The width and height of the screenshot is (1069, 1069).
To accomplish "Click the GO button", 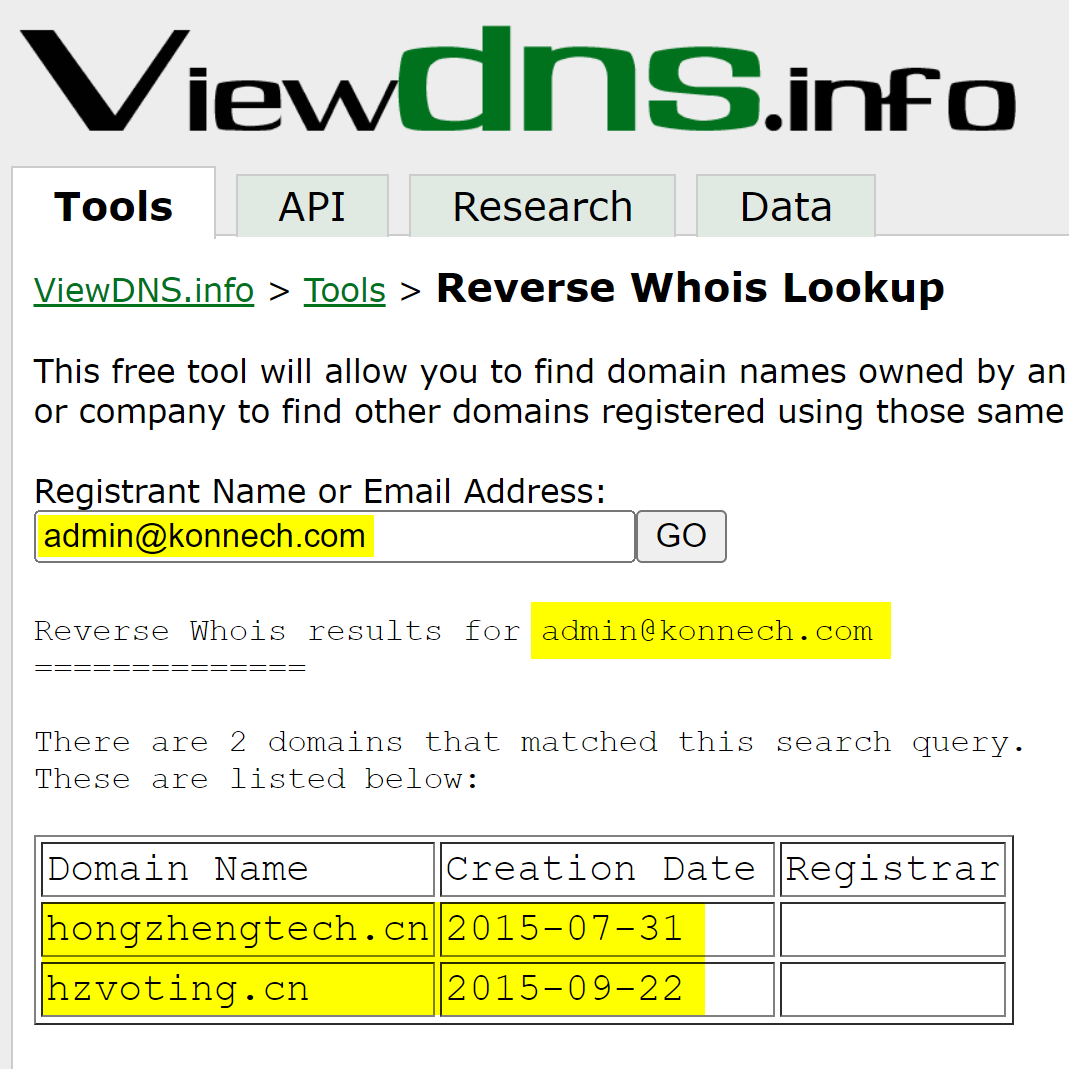I will [x=681, y=537].
